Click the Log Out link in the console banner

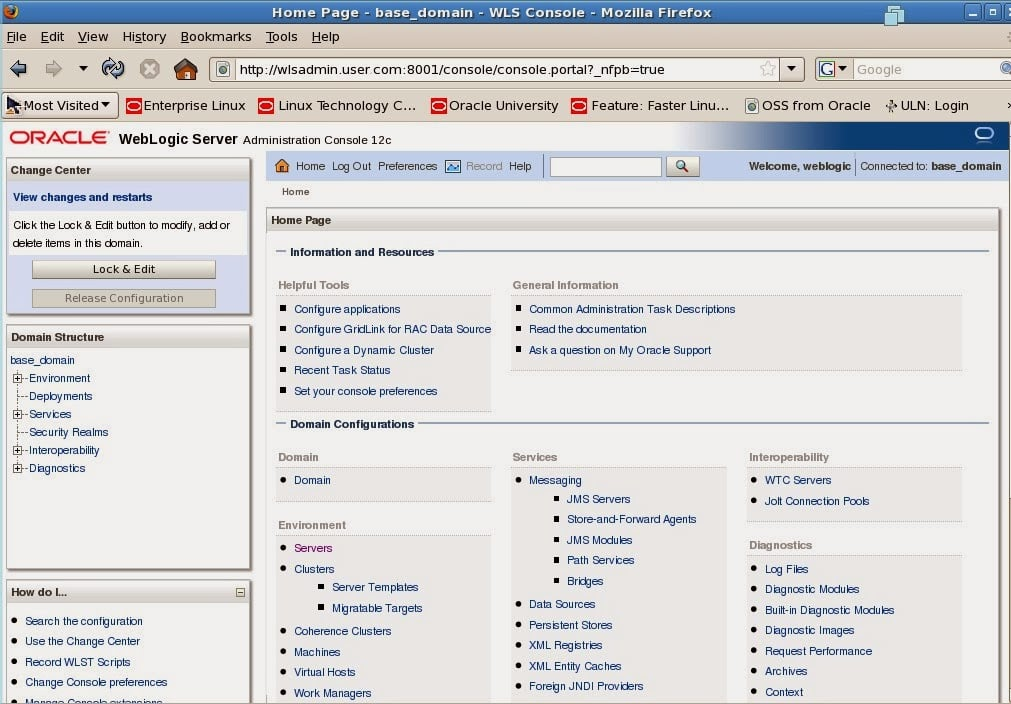click(x=349, y=166)
